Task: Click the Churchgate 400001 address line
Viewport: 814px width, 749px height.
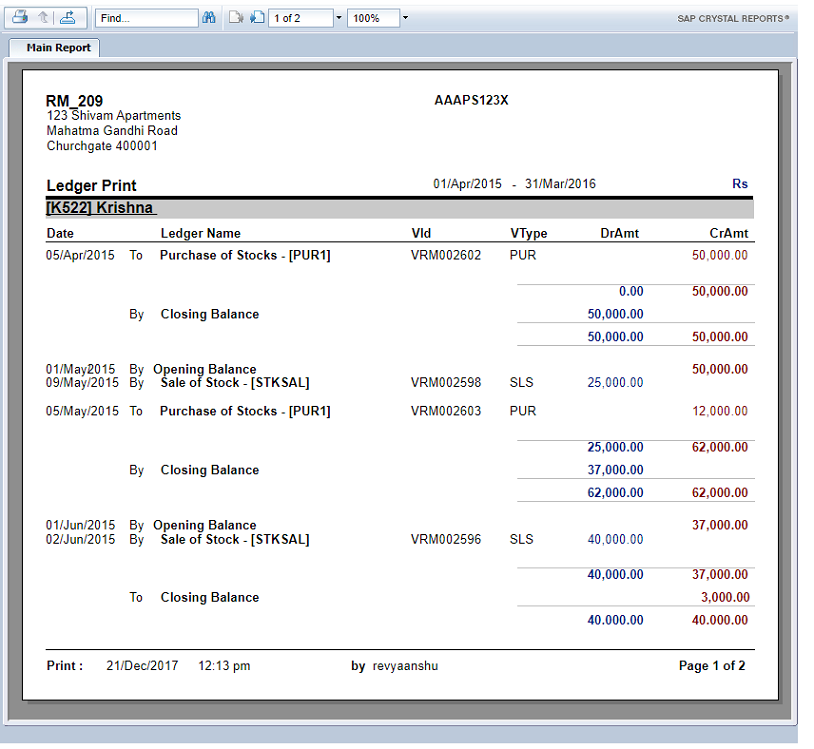Action: coord(102,145)
